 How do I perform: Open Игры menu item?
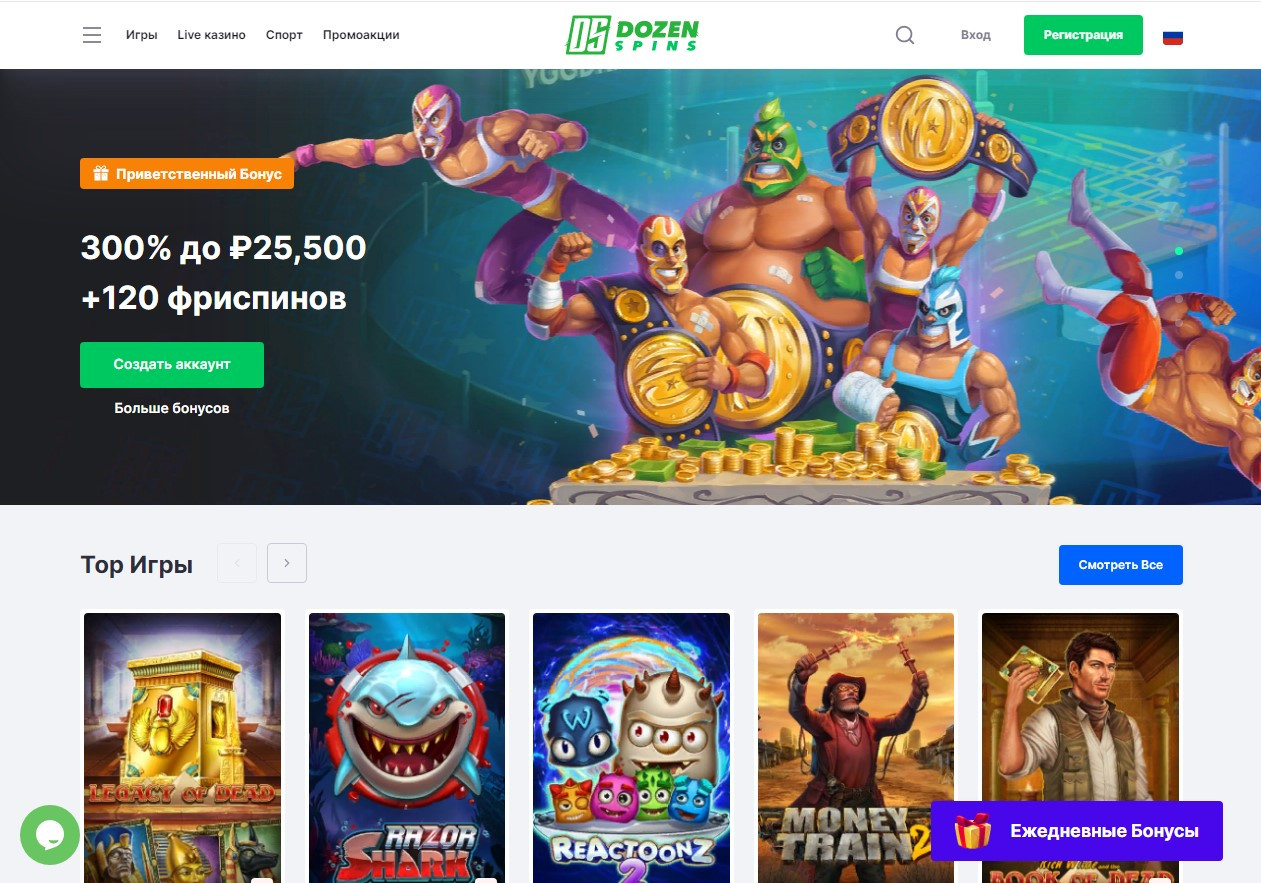(x=142, y=35)
